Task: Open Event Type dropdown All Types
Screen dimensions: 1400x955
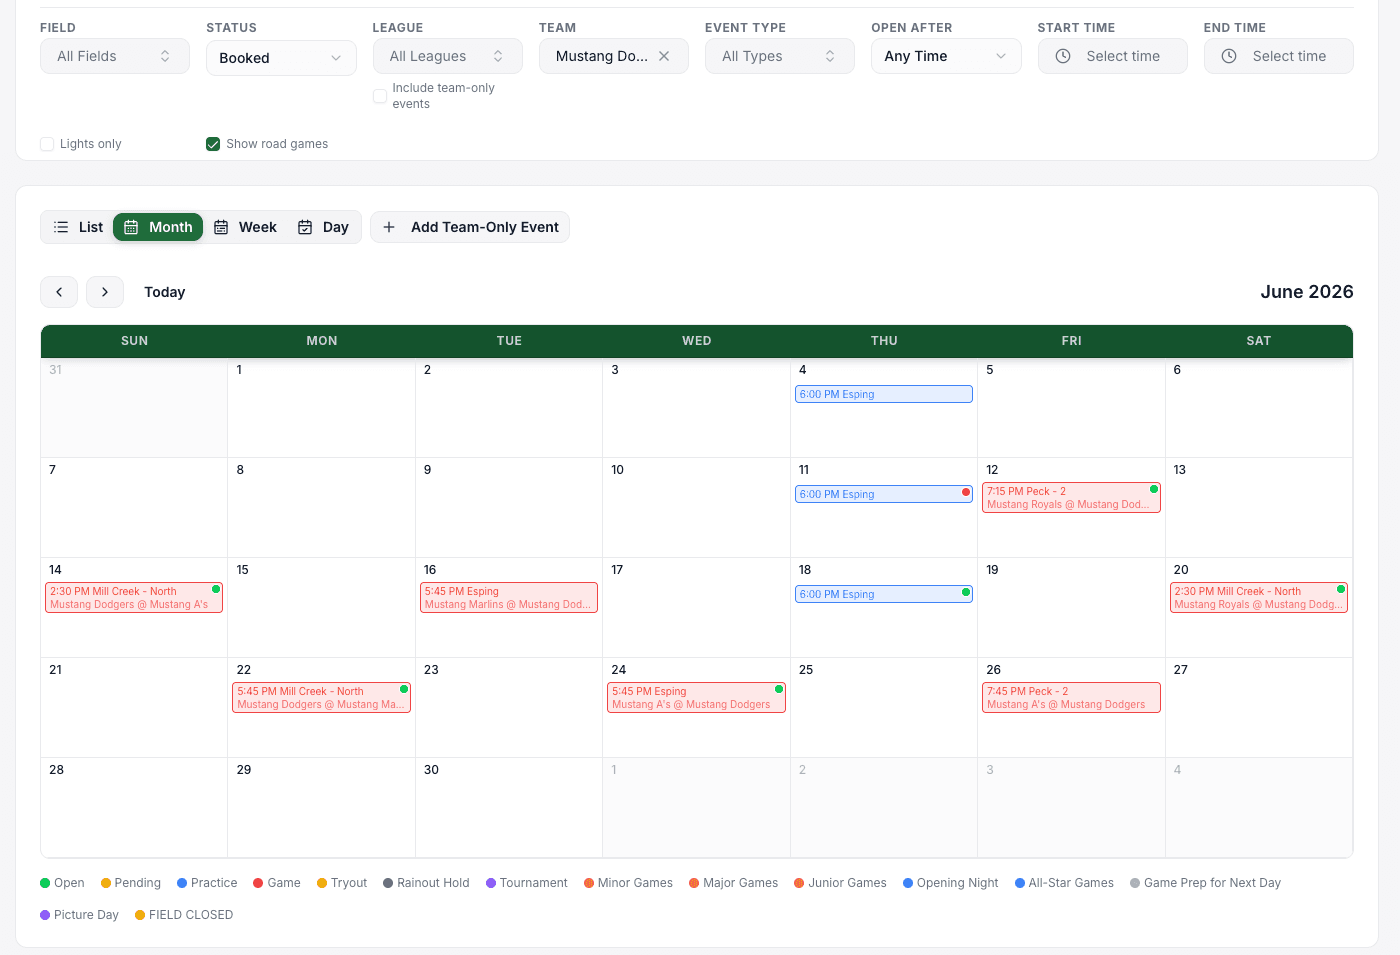Action: click(780, 56)
